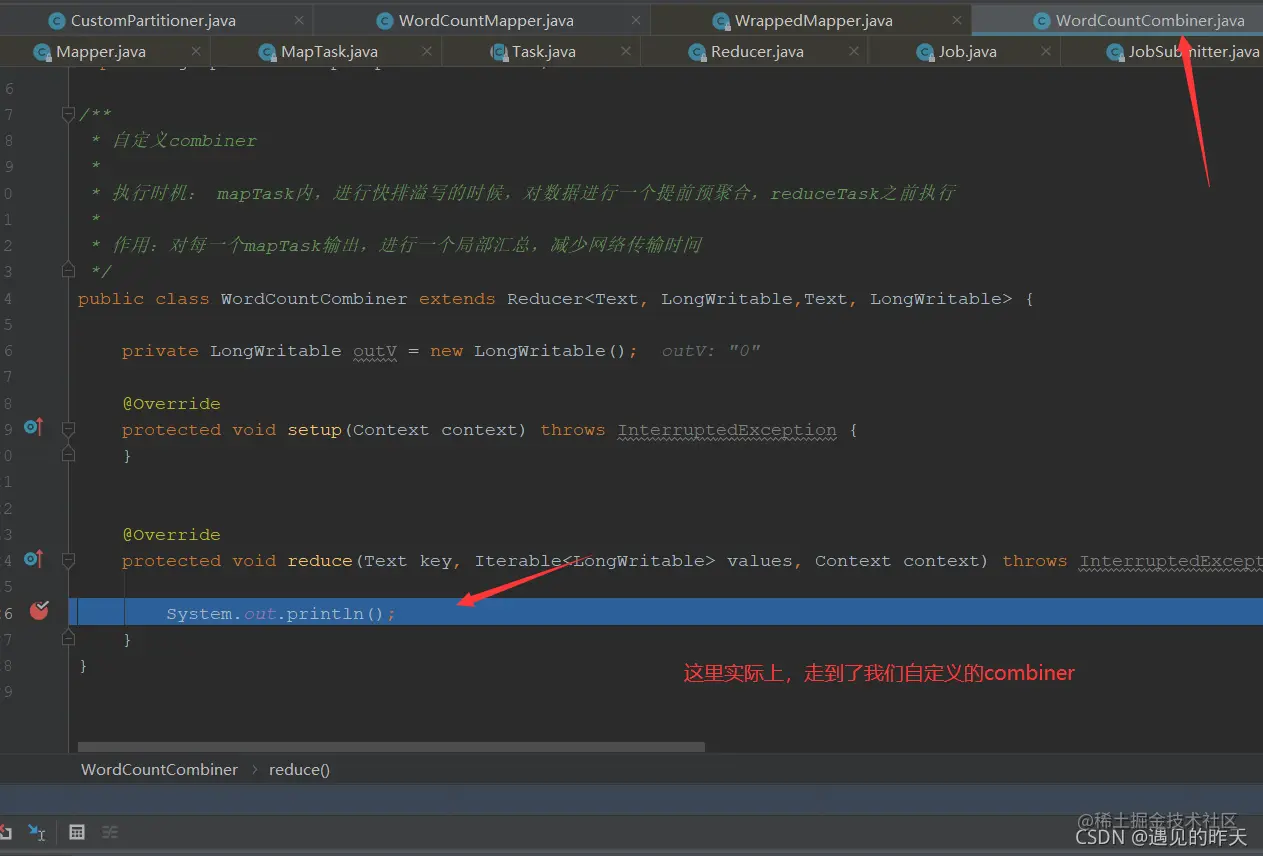1263x856 pixels.
Task: Click the WordCountCombiner breadcrumb
Action: 160,769
